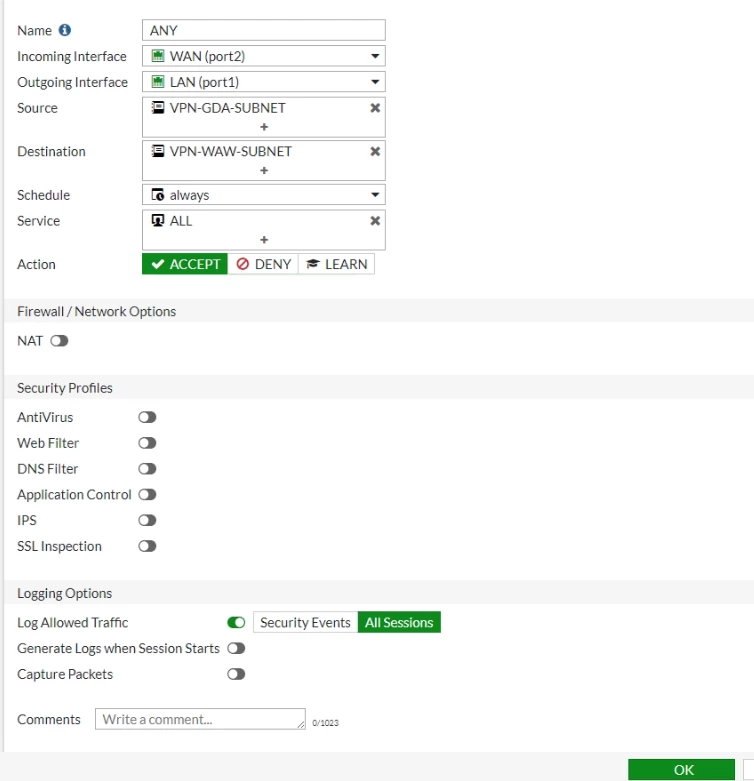Enable the IPS profile
The image size is (754, 781).
point(147,520)
